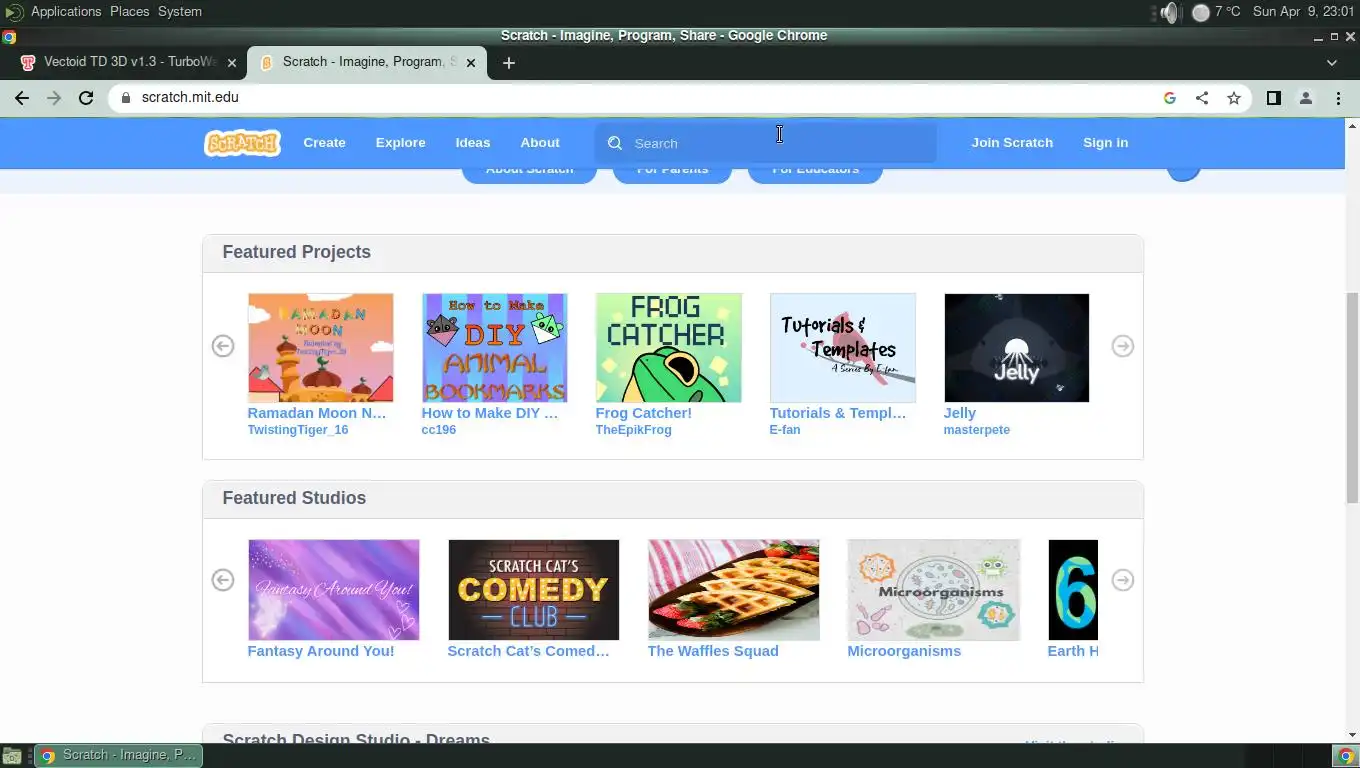Screen dimensions: 1360x768
Task: Share this page using the share icon
Action: click(x=1202, y=98)
